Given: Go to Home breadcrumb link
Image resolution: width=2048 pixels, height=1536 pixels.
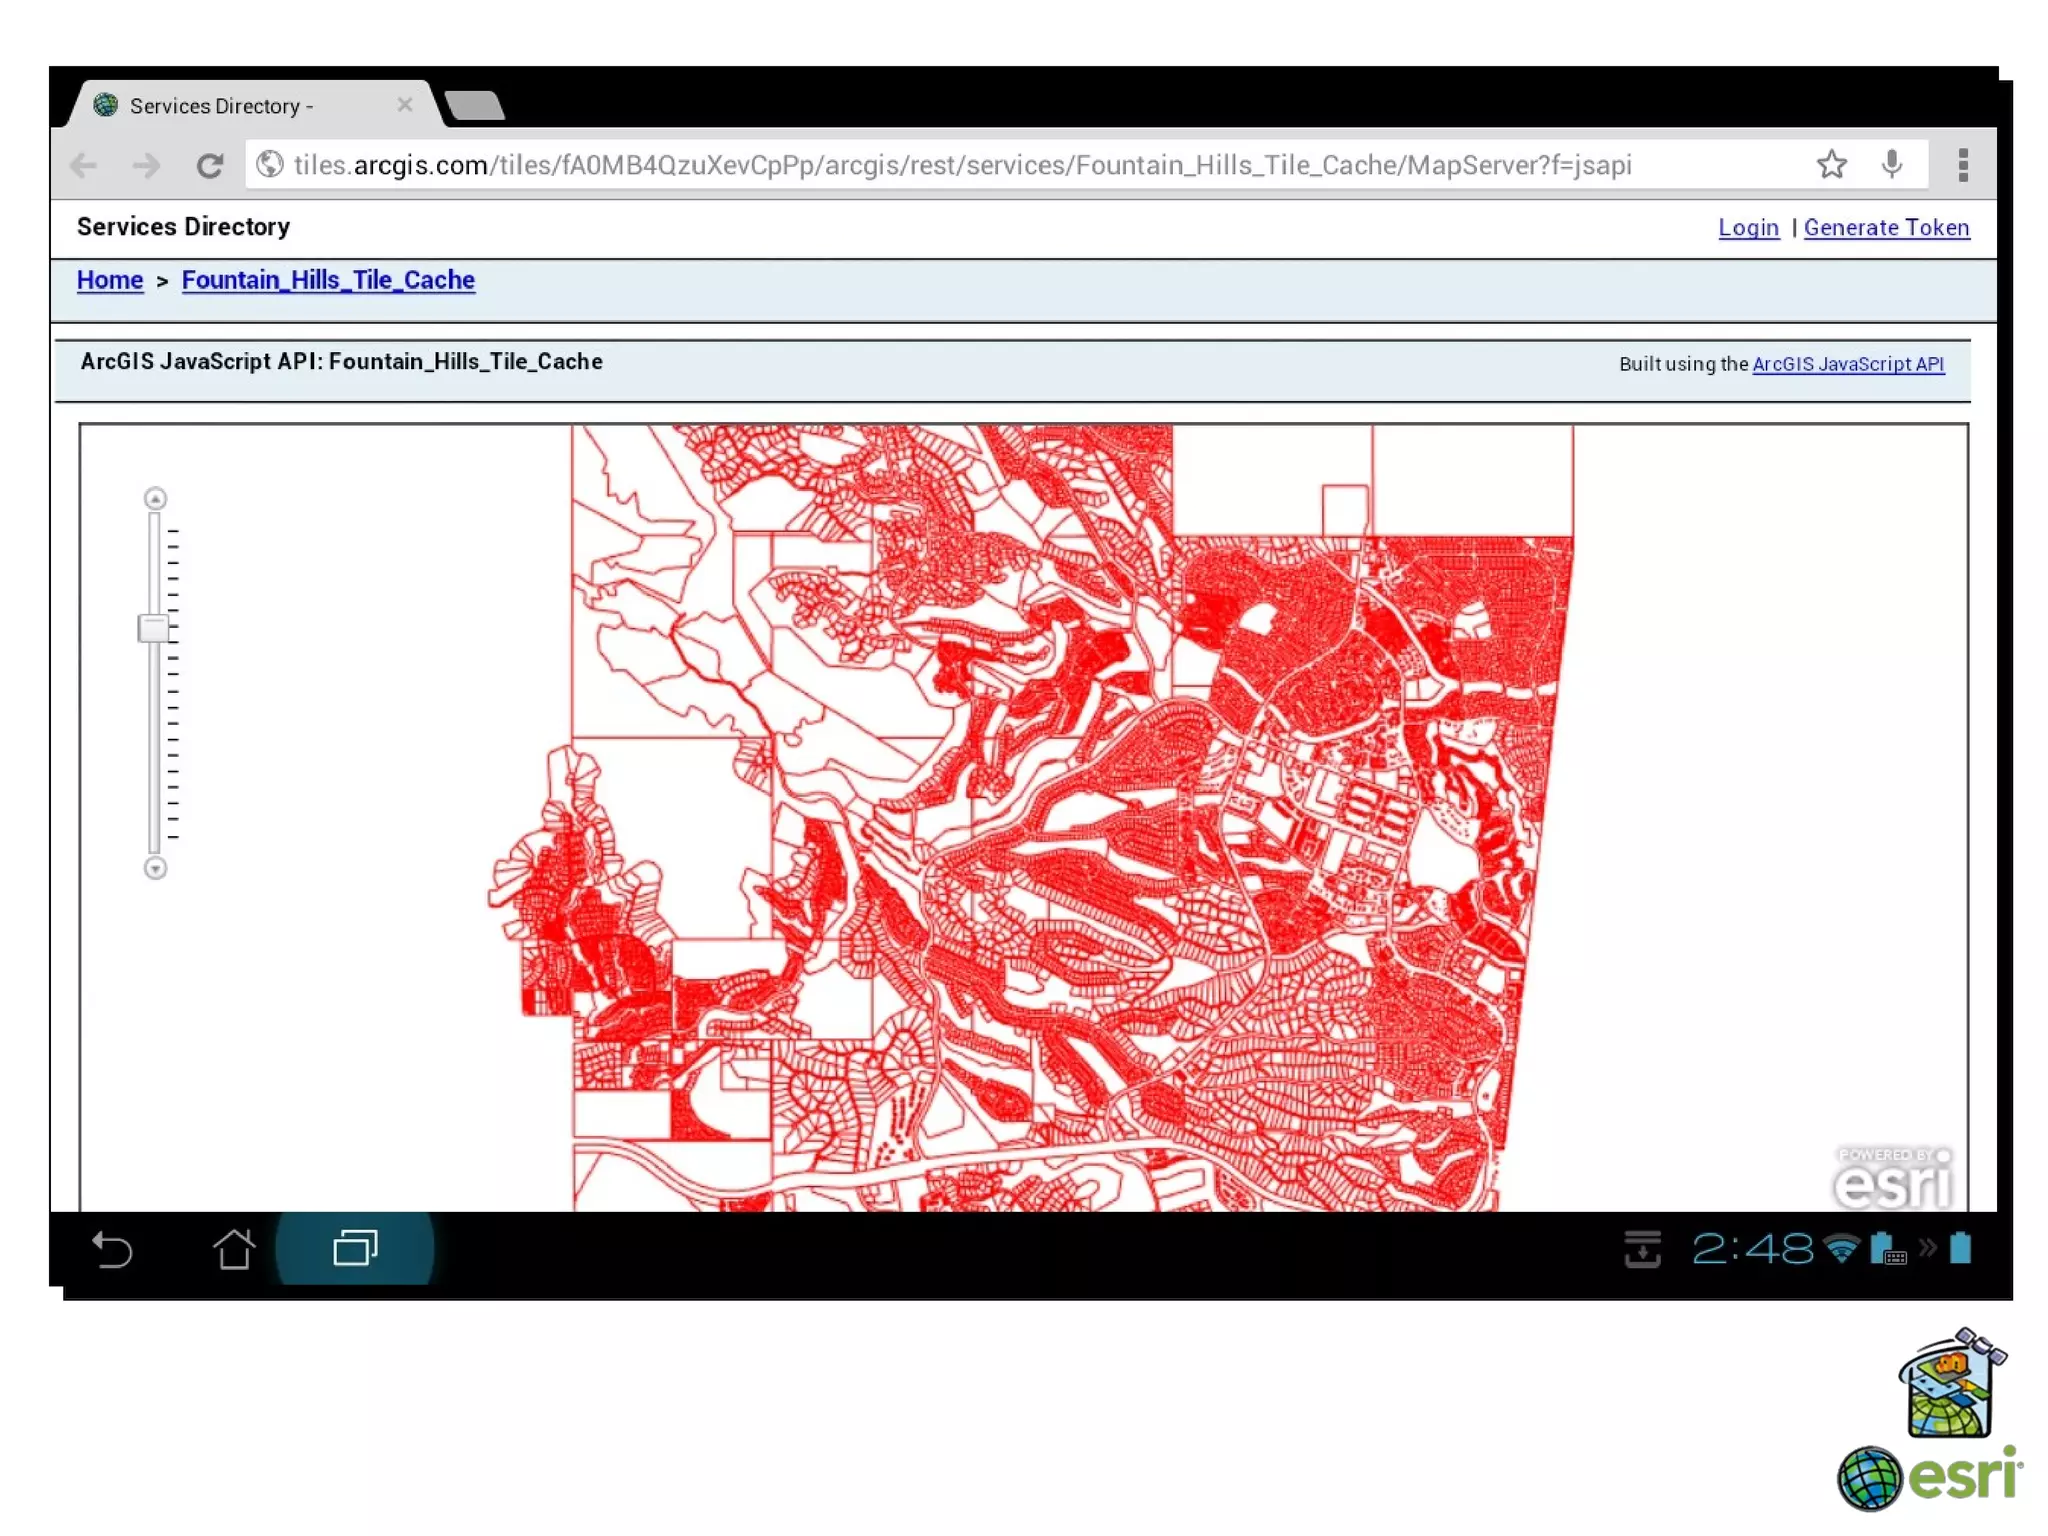Looking at the screenshot, I should coord(110,281).
